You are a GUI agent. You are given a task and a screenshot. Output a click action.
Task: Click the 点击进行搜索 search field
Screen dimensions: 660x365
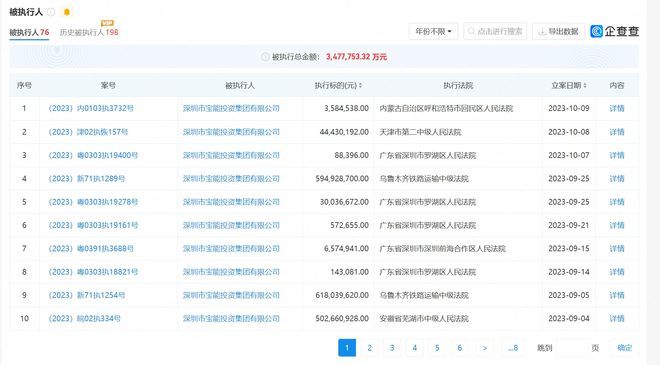[x=495, y=31]
